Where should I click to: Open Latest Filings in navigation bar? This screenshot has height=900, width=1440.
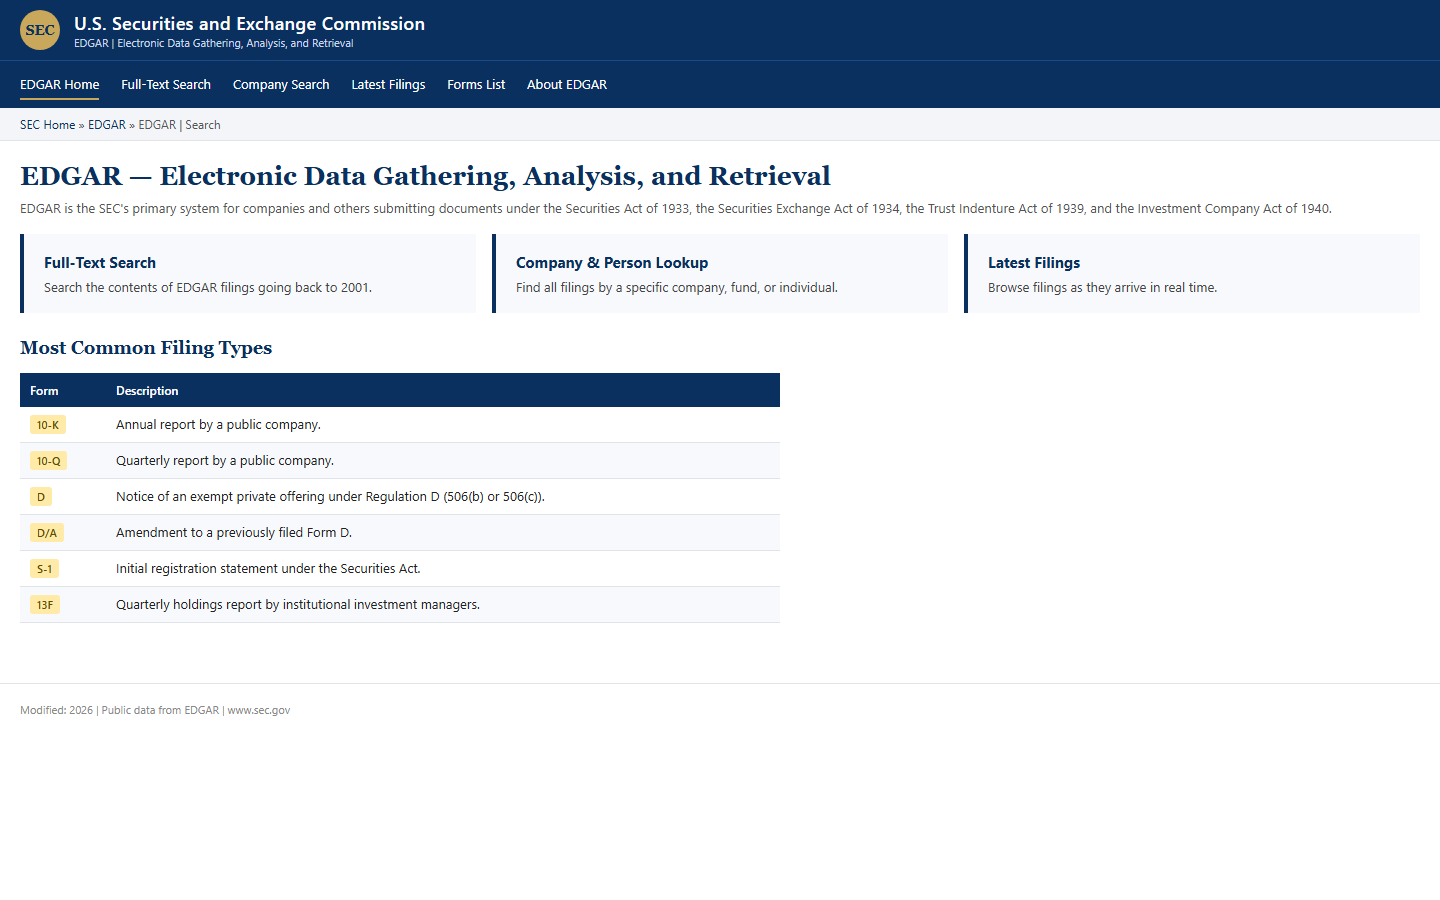tap(388, 85)
